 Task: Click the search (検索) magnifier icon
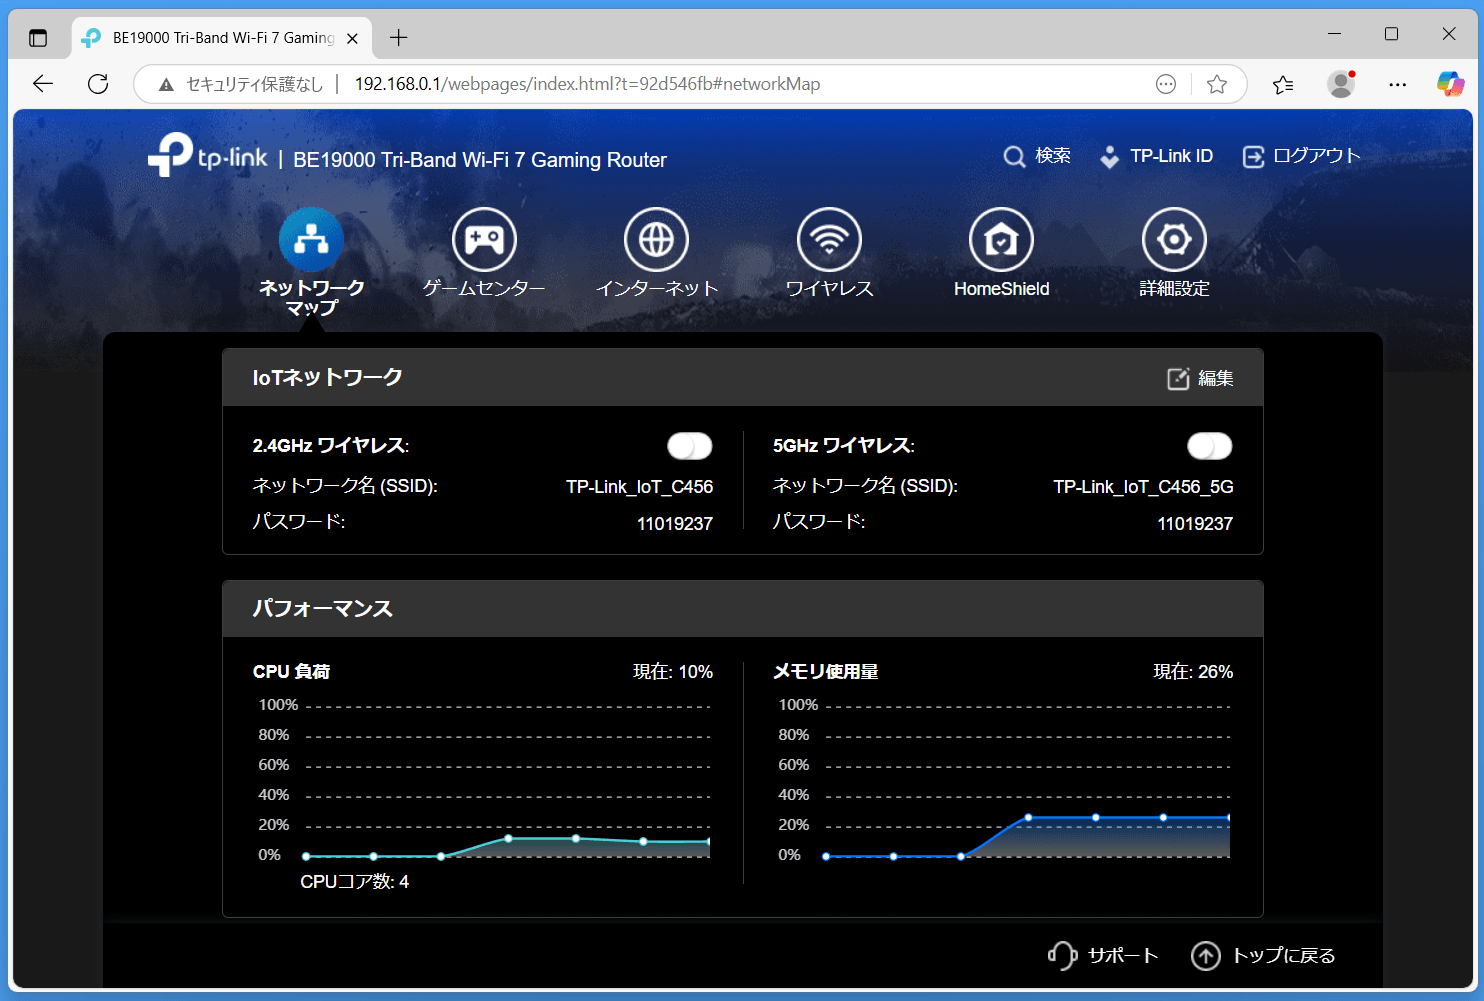[1014, 157]
